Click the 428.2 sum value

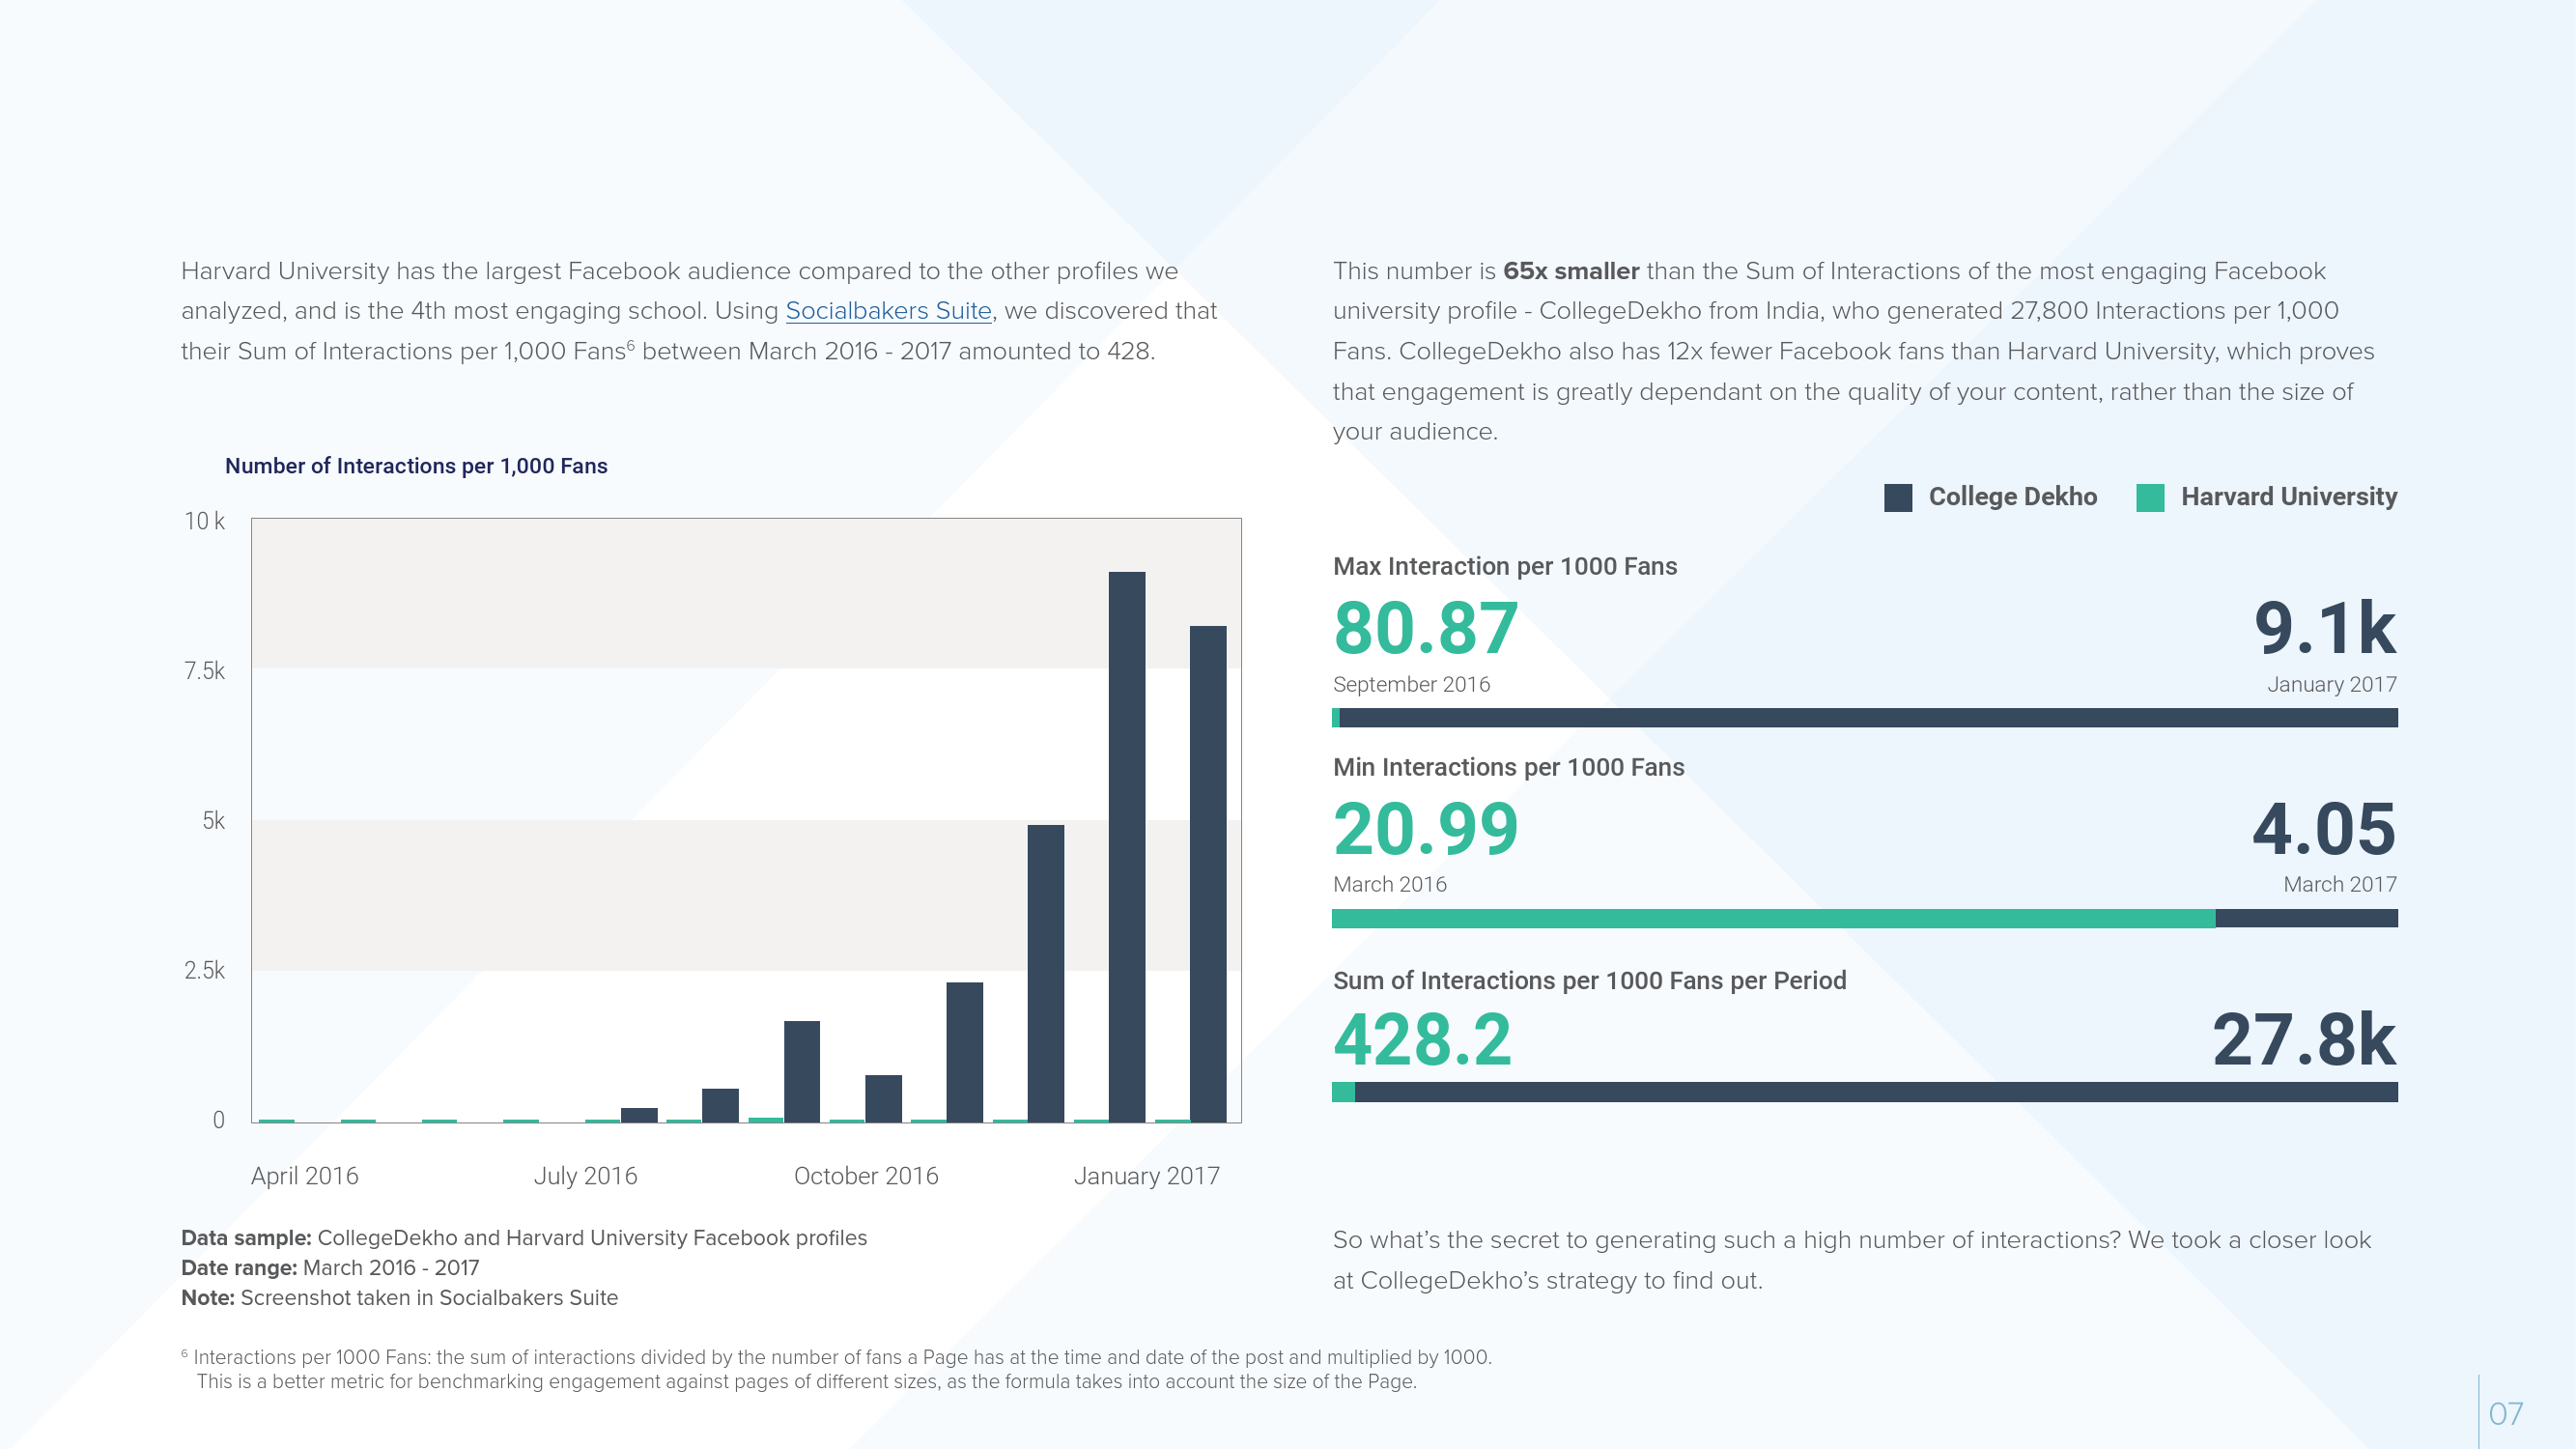coord(1421,1039)
